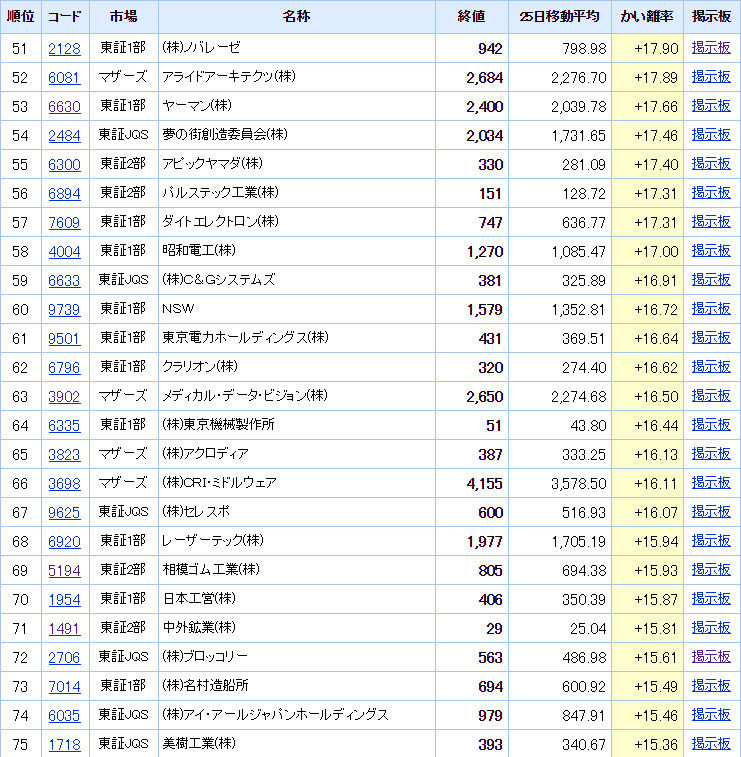Open stock code 4004 link
Screen dimensions: 741x757
click(64, 252)
